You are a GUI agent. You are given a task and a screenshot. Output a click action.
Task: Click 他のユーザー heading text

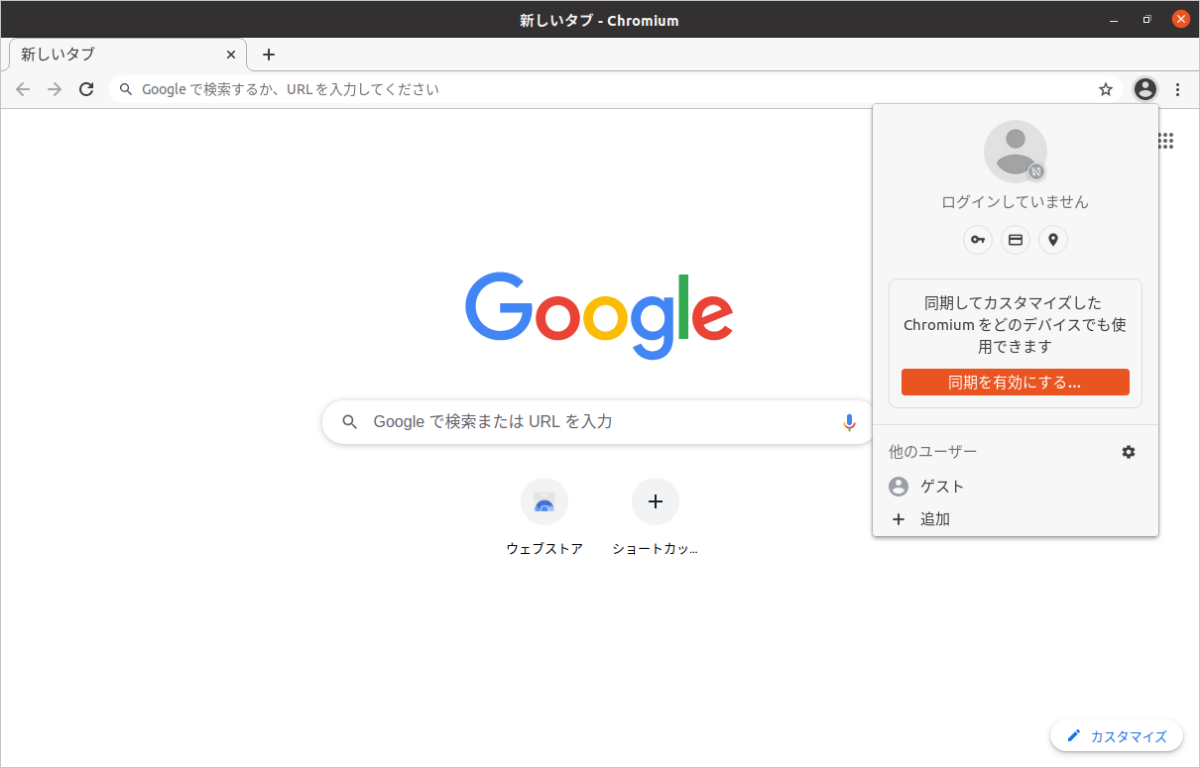933,452
